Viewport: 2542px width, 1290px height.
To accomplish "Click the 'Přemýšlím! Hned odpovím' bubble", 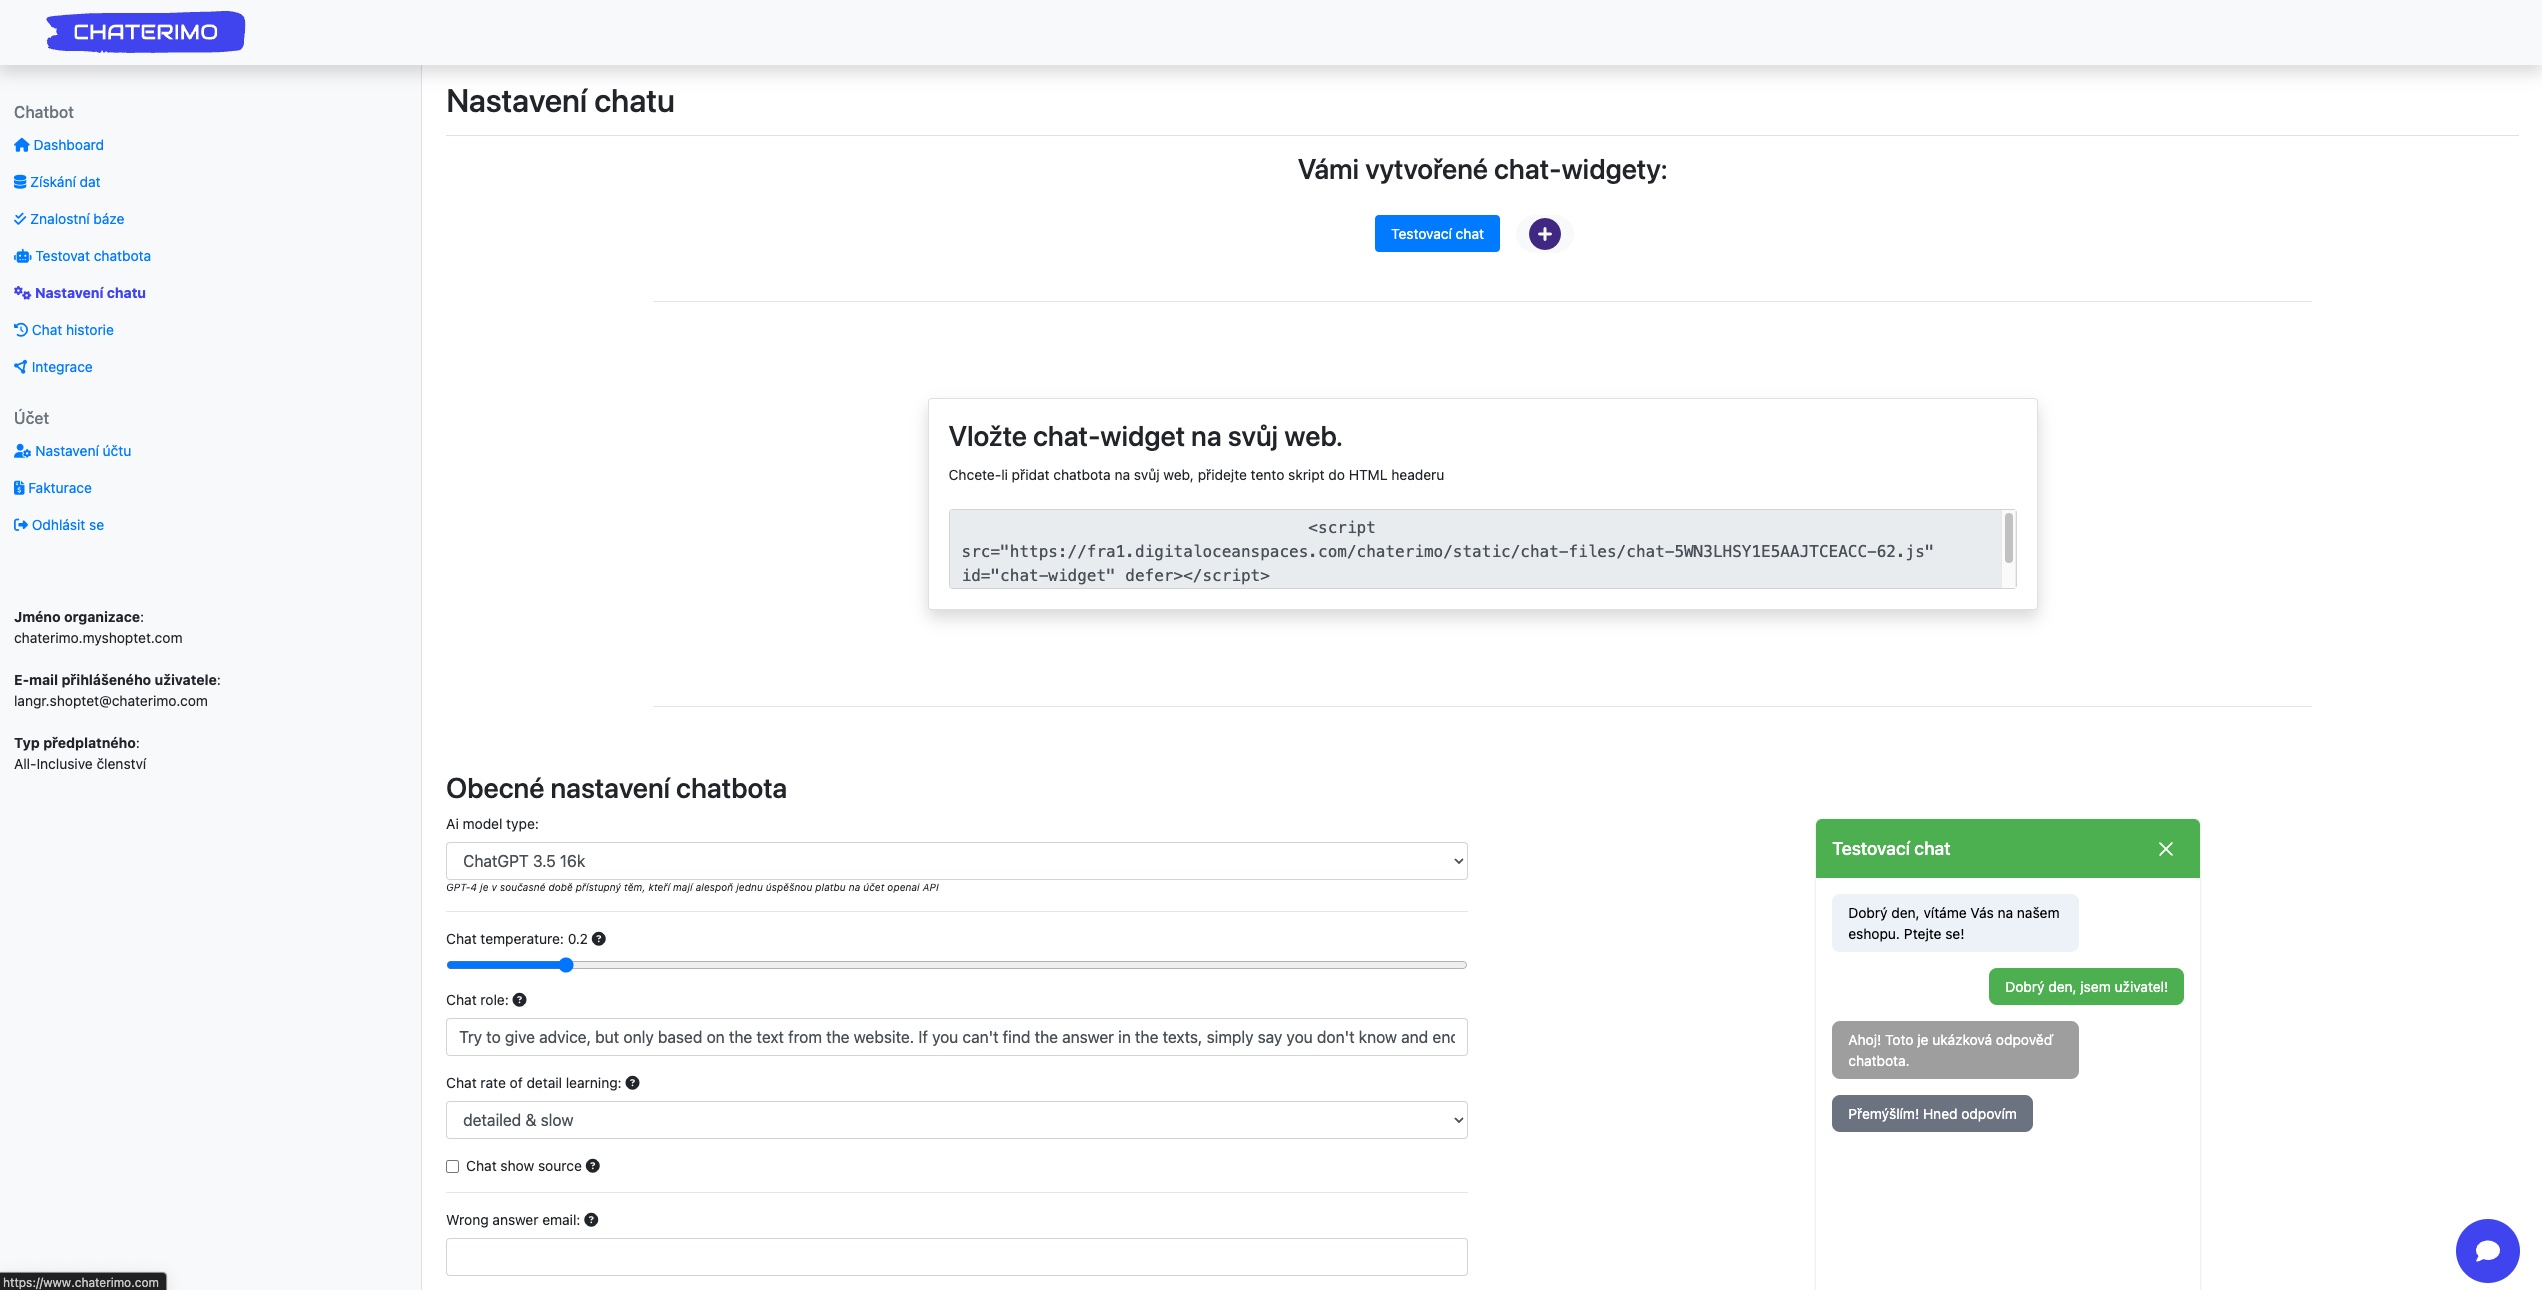I will pos(1932,1114).
